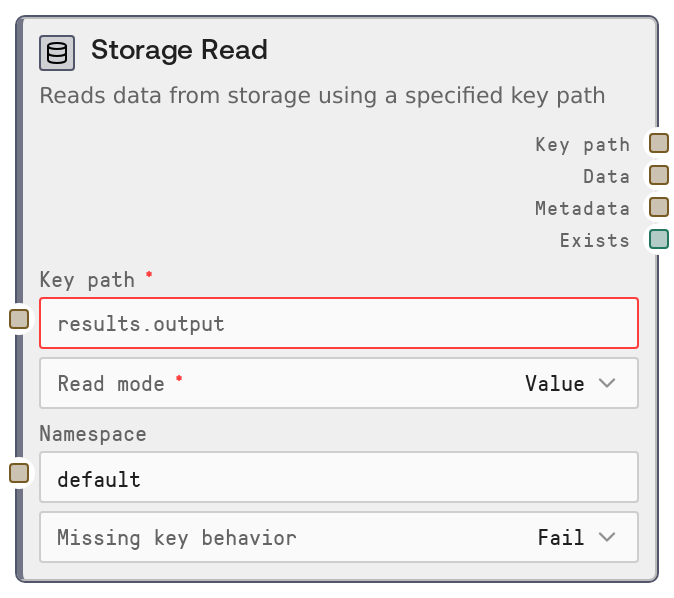Click the input port beside Key path field
This screenshot has height=598, width=674.
coord(19,319)
